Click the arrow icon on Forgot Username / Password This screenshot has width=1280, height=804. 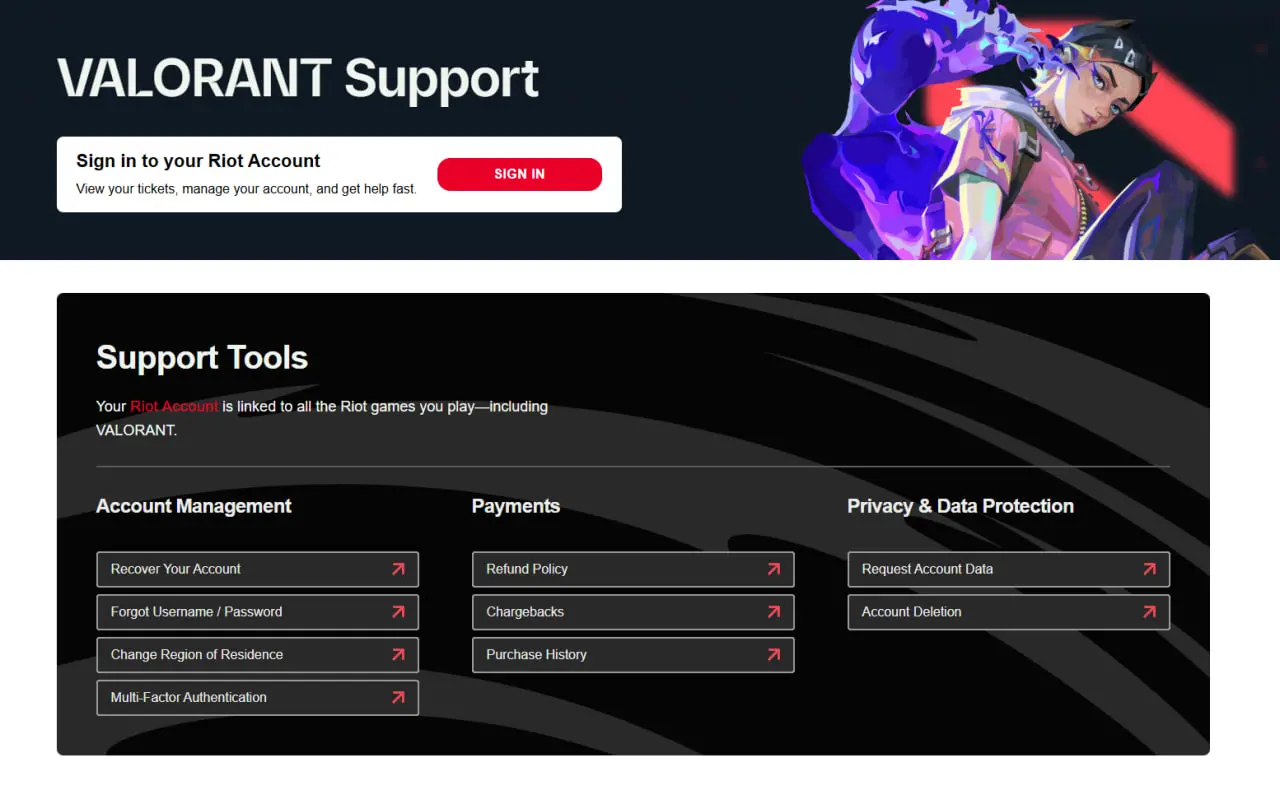click(x=398, y=612)
